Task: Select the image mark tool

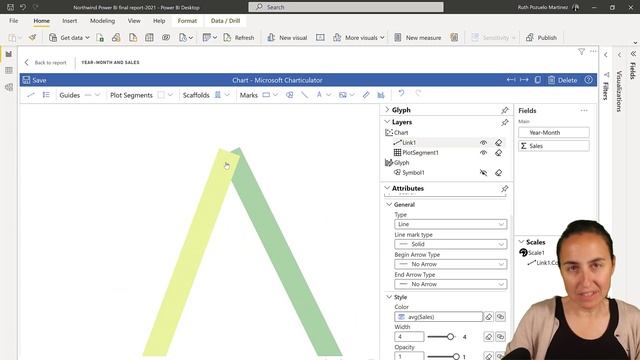Action: tap(343, 95)
